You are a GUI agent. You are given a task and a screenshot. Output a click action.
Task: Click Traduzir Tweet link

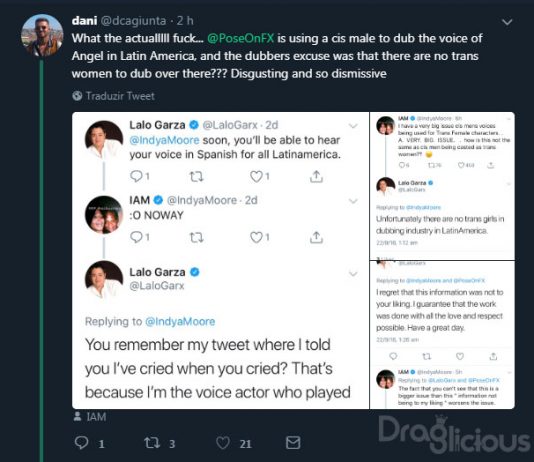120,96
